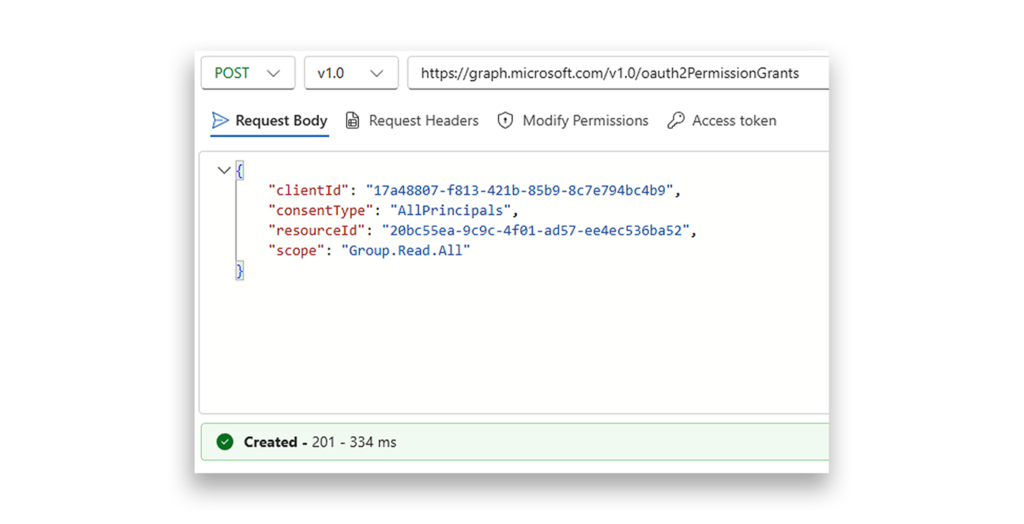This screenshot has height=524, width=1024.
Task: Click the closing brace of the JSON body
Action: click(x=240, y=270)
